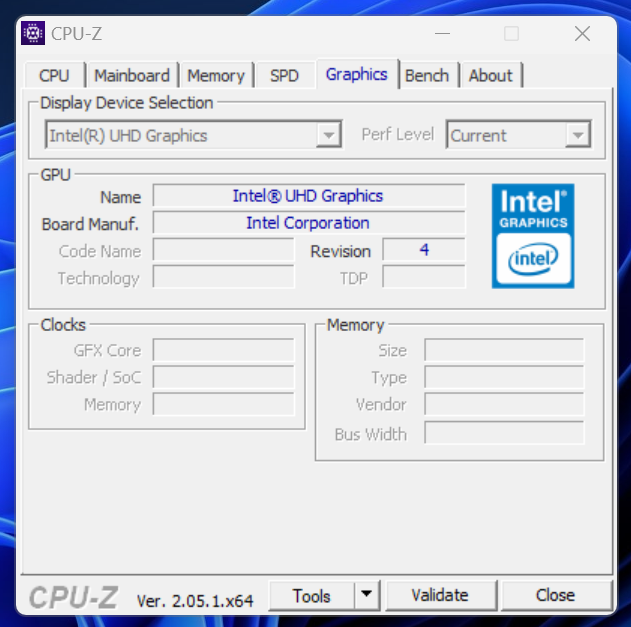This screenshot has width=631, height=627.
Task: Switch to the Mainboard tab
Action: pyautogui.click(x=132, y=76)
